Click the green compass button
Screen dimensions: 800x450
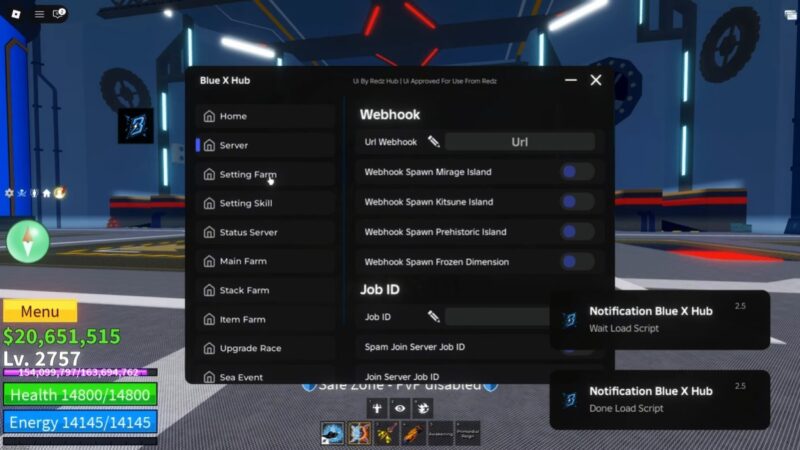pos(28,241)
